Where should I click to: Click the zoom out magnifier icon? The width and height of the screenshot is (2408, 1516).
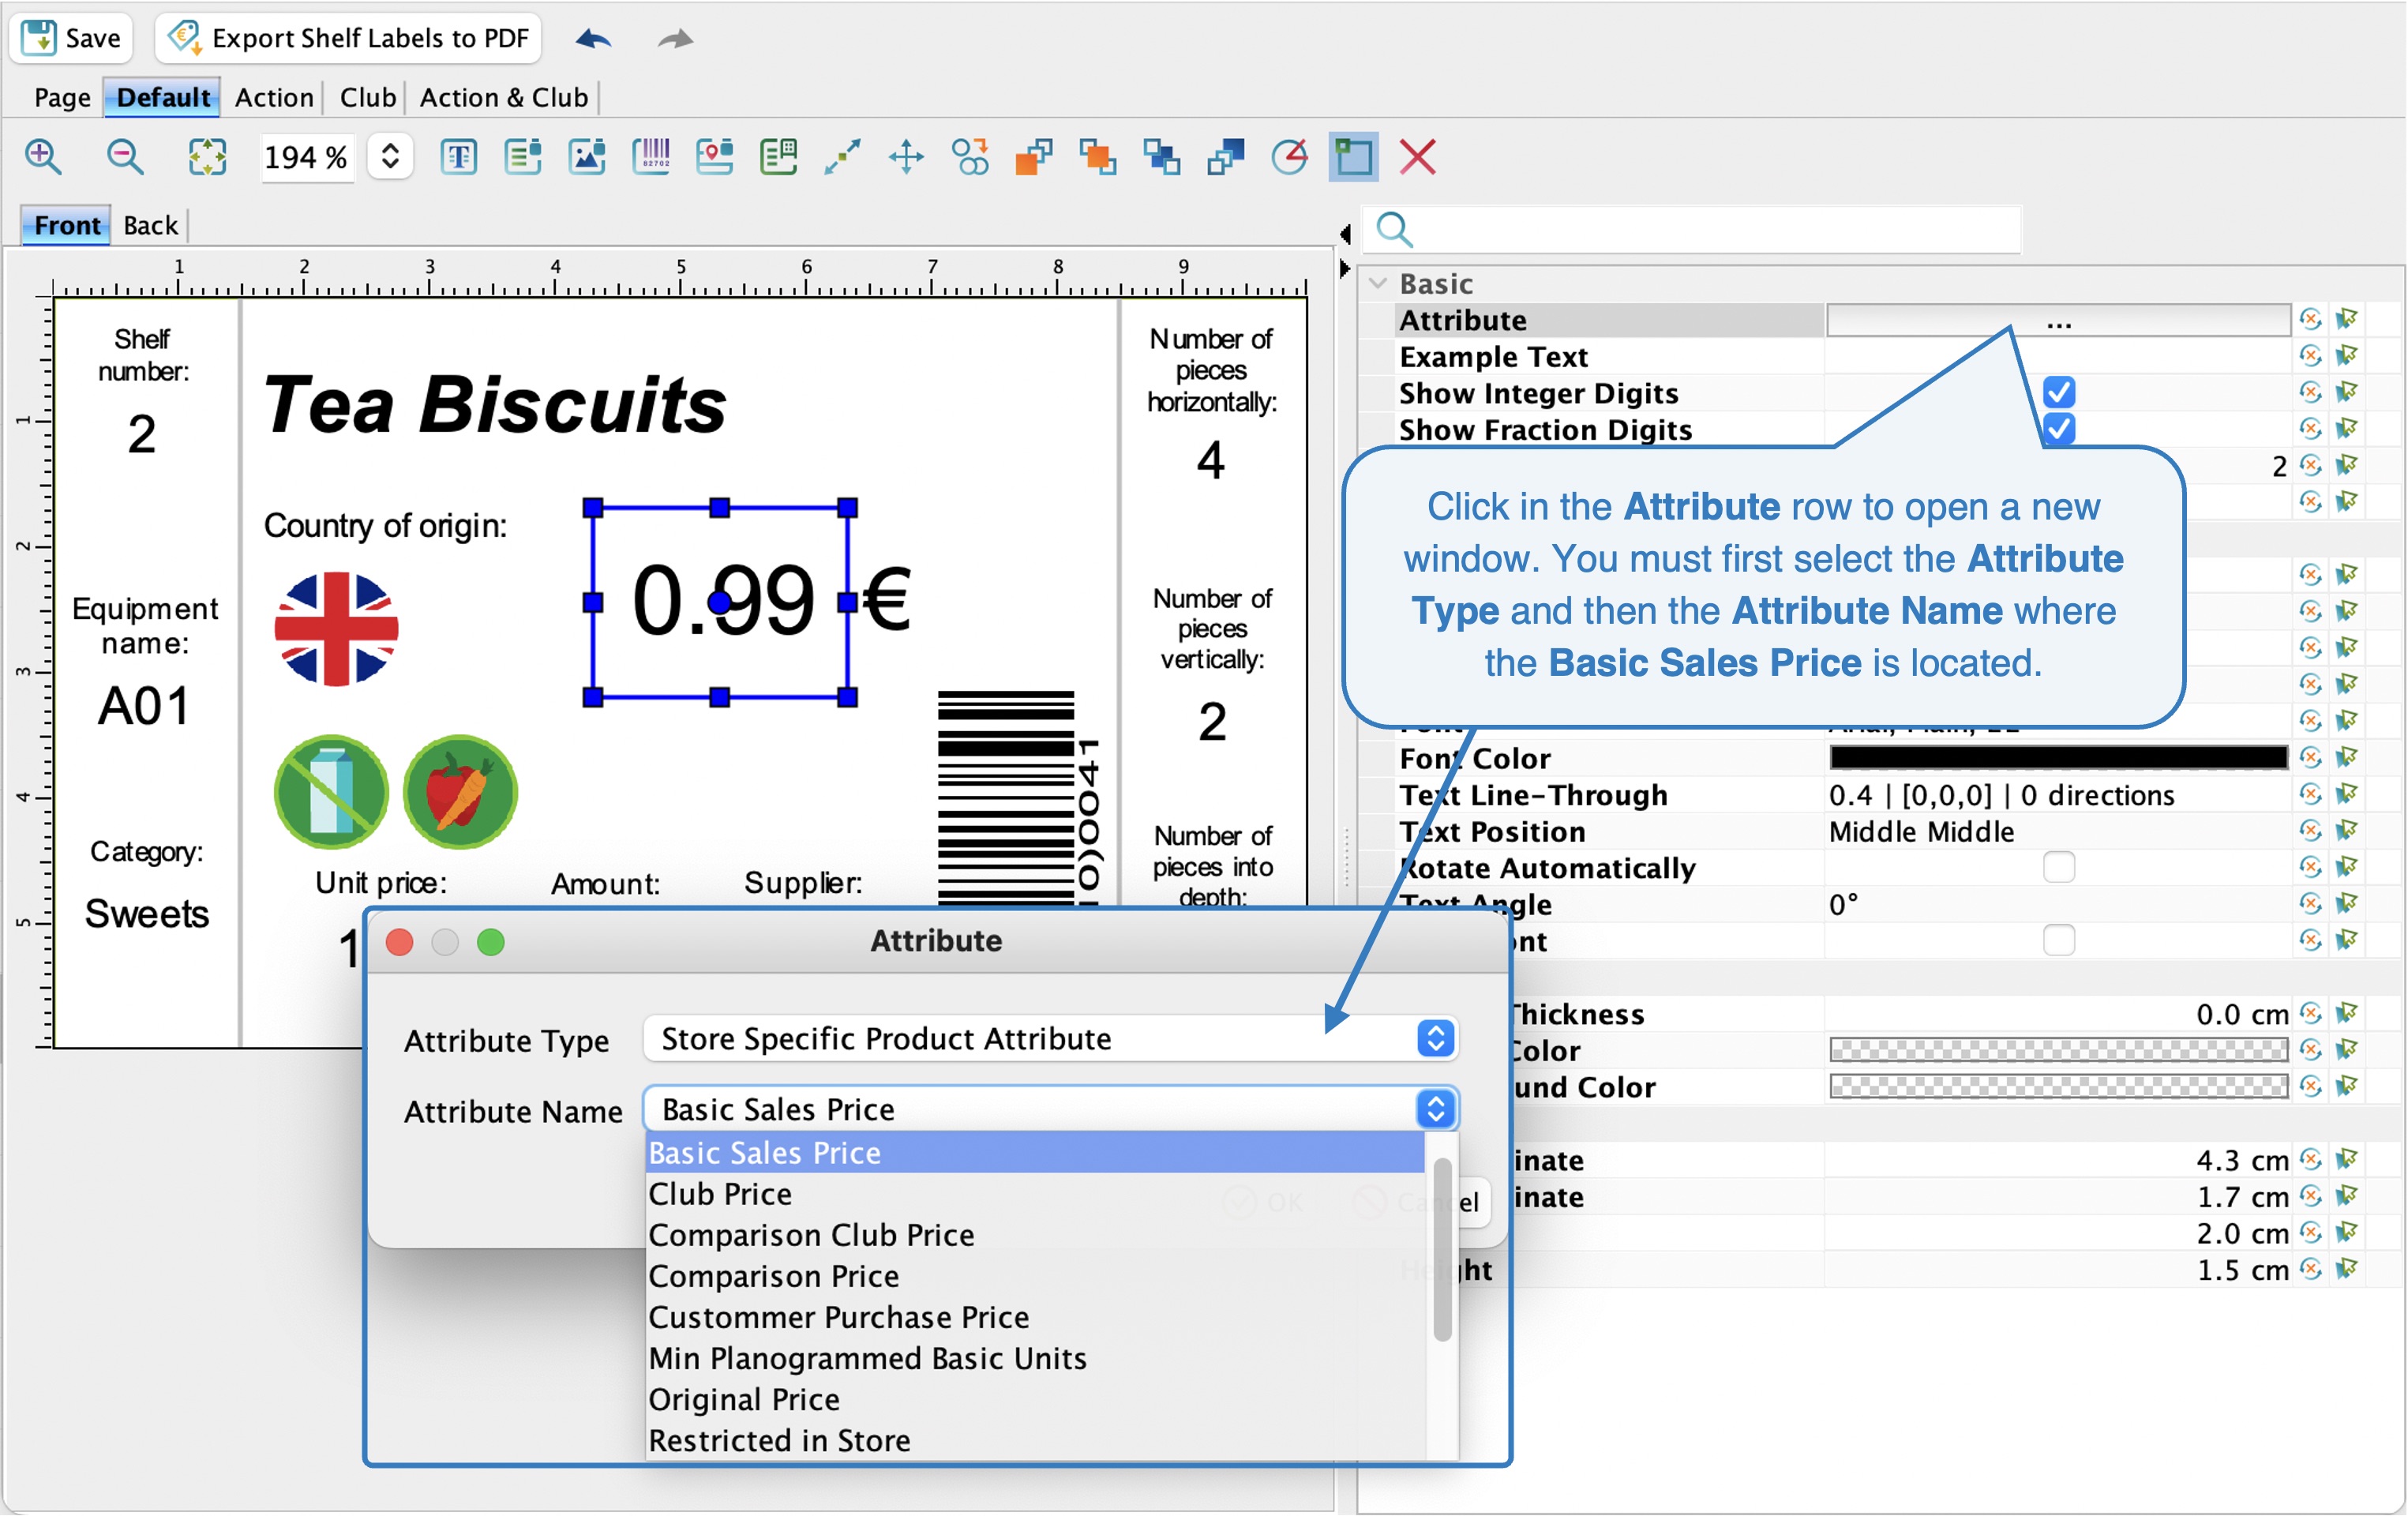pos(124,157)
